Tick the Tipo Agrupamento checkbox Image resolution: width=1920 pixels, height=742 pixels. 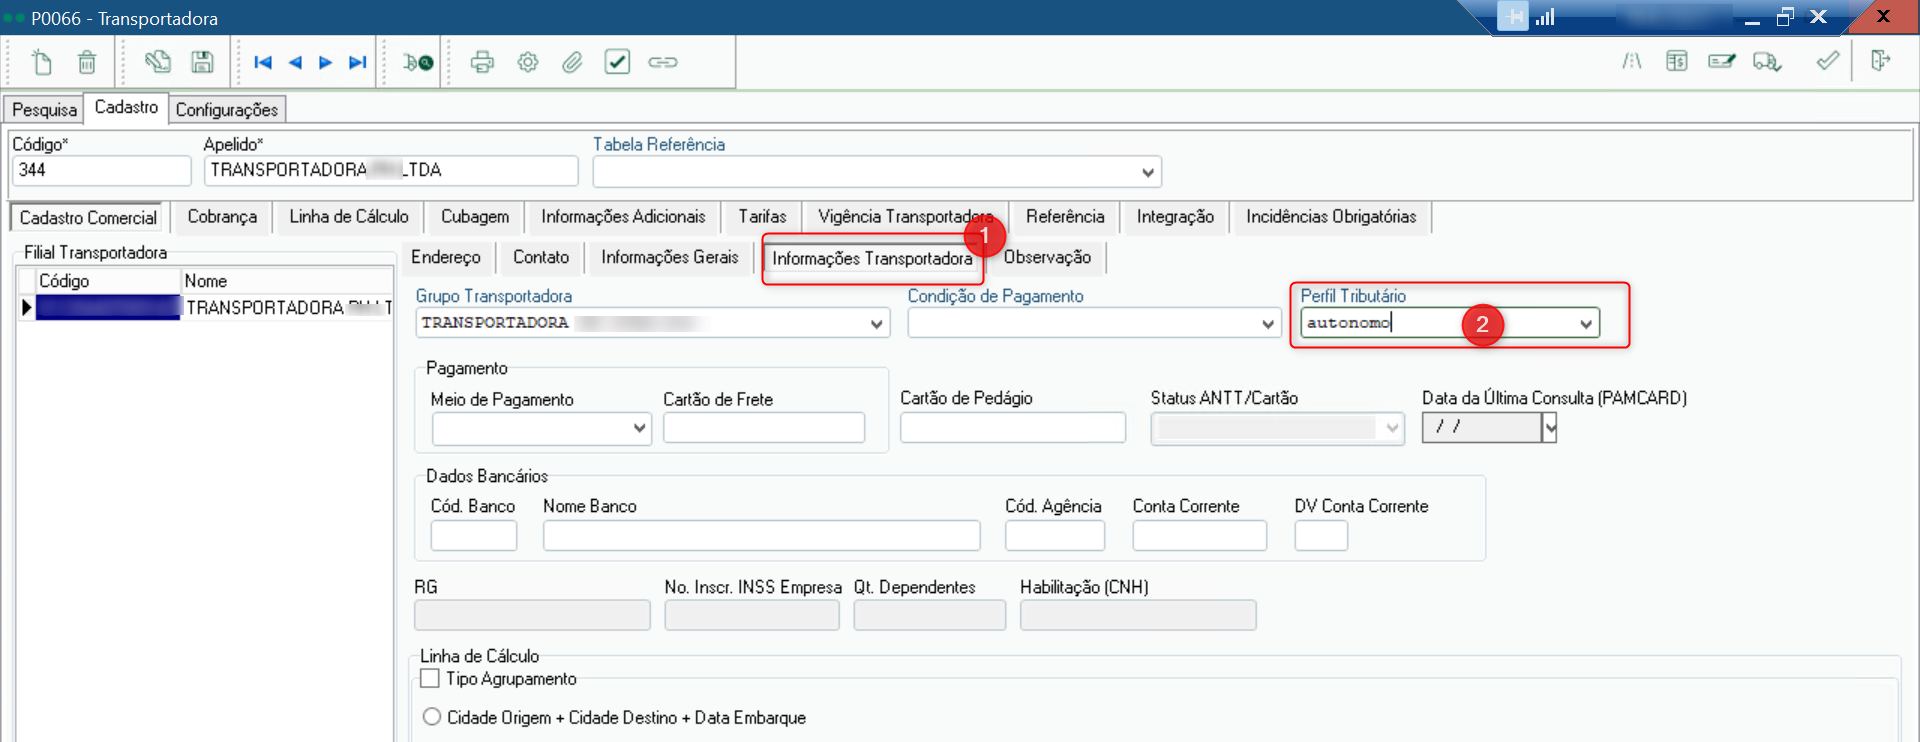[x=430, y=679]
